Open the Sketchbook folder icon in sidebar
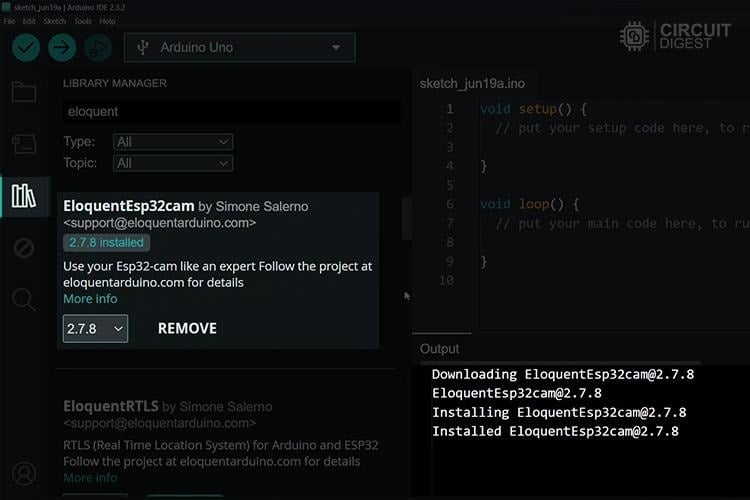 23,92
